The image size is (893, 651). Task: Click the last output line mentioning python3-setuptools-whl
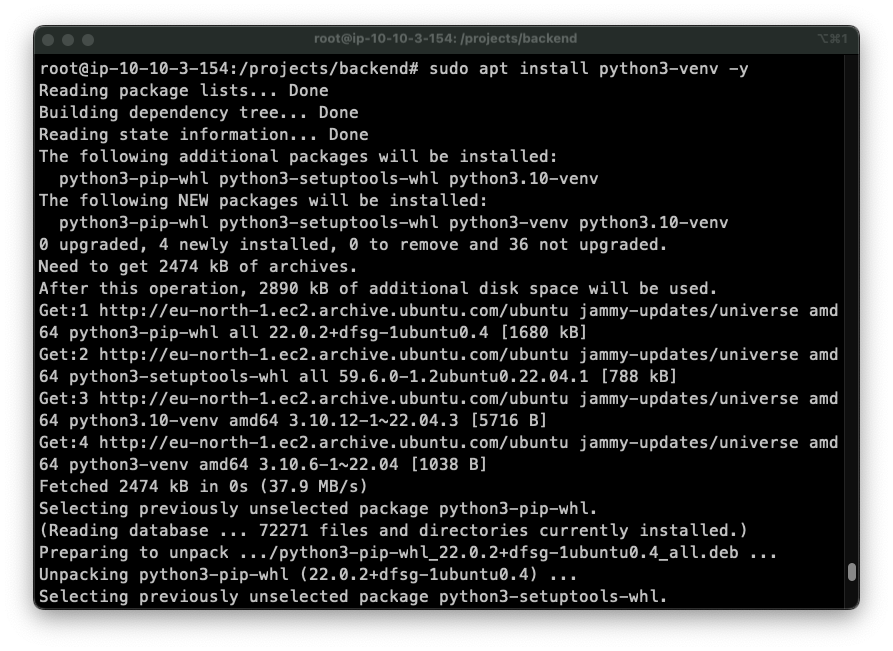pyautogui.click(x=352, y=596)
